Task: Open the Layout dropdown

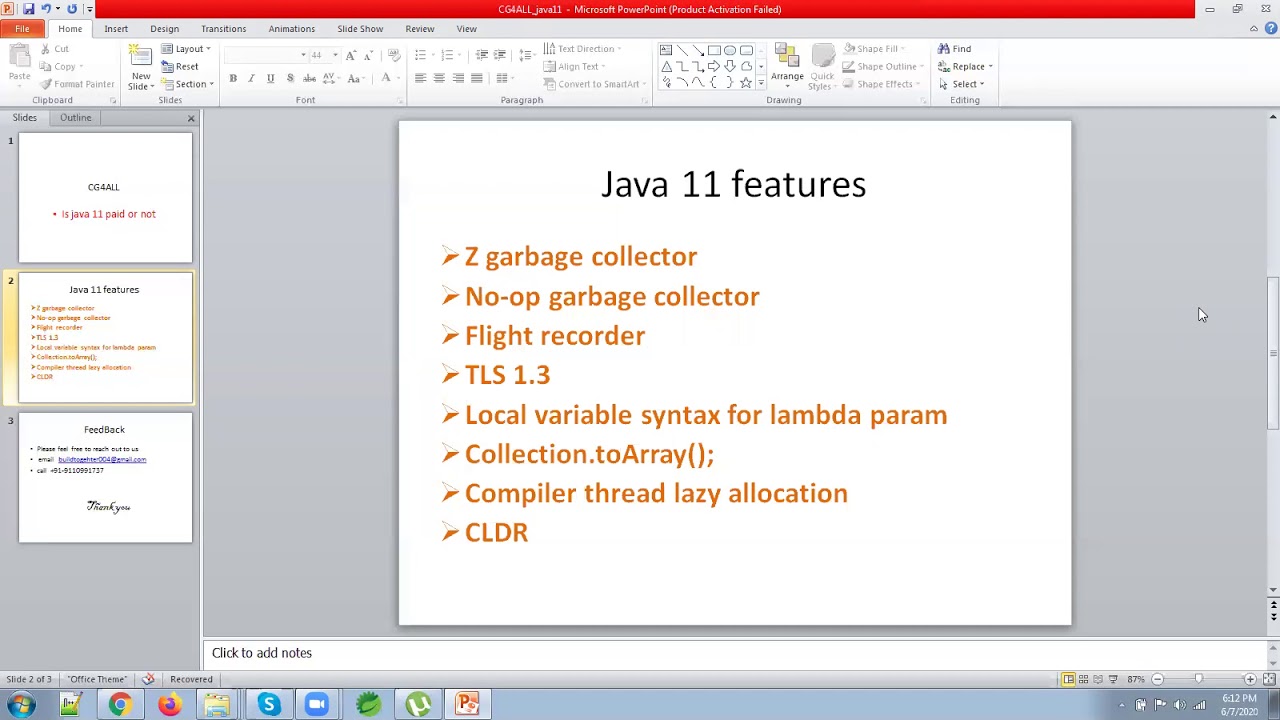Action: click(186, 49)
